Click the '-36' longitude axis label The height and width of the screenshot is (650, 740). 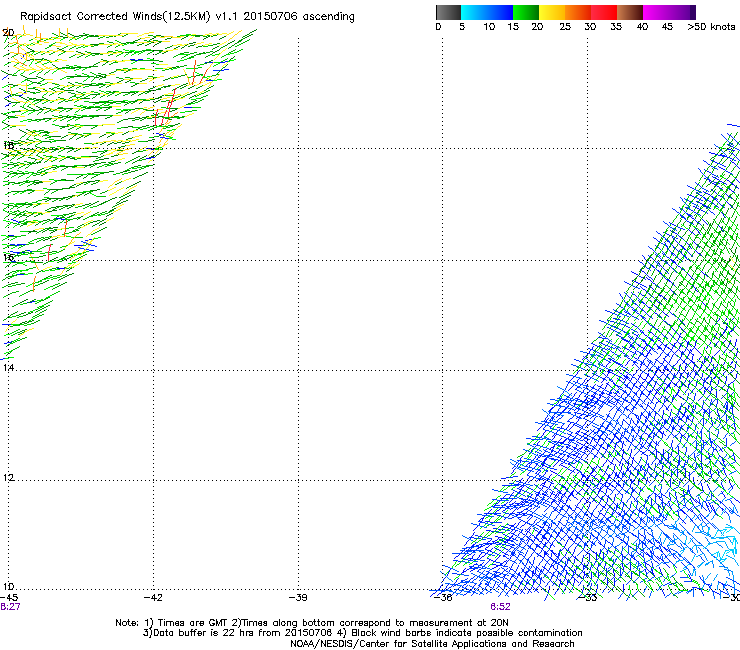click(x=443, y=598)
